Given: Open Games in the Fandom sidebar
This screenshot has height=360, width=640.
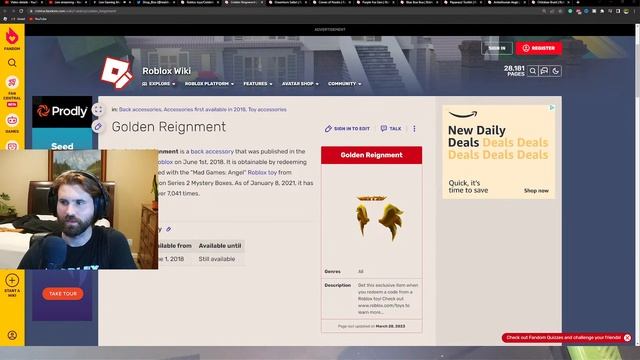Looking at the screenshot, I should point(12,124).
